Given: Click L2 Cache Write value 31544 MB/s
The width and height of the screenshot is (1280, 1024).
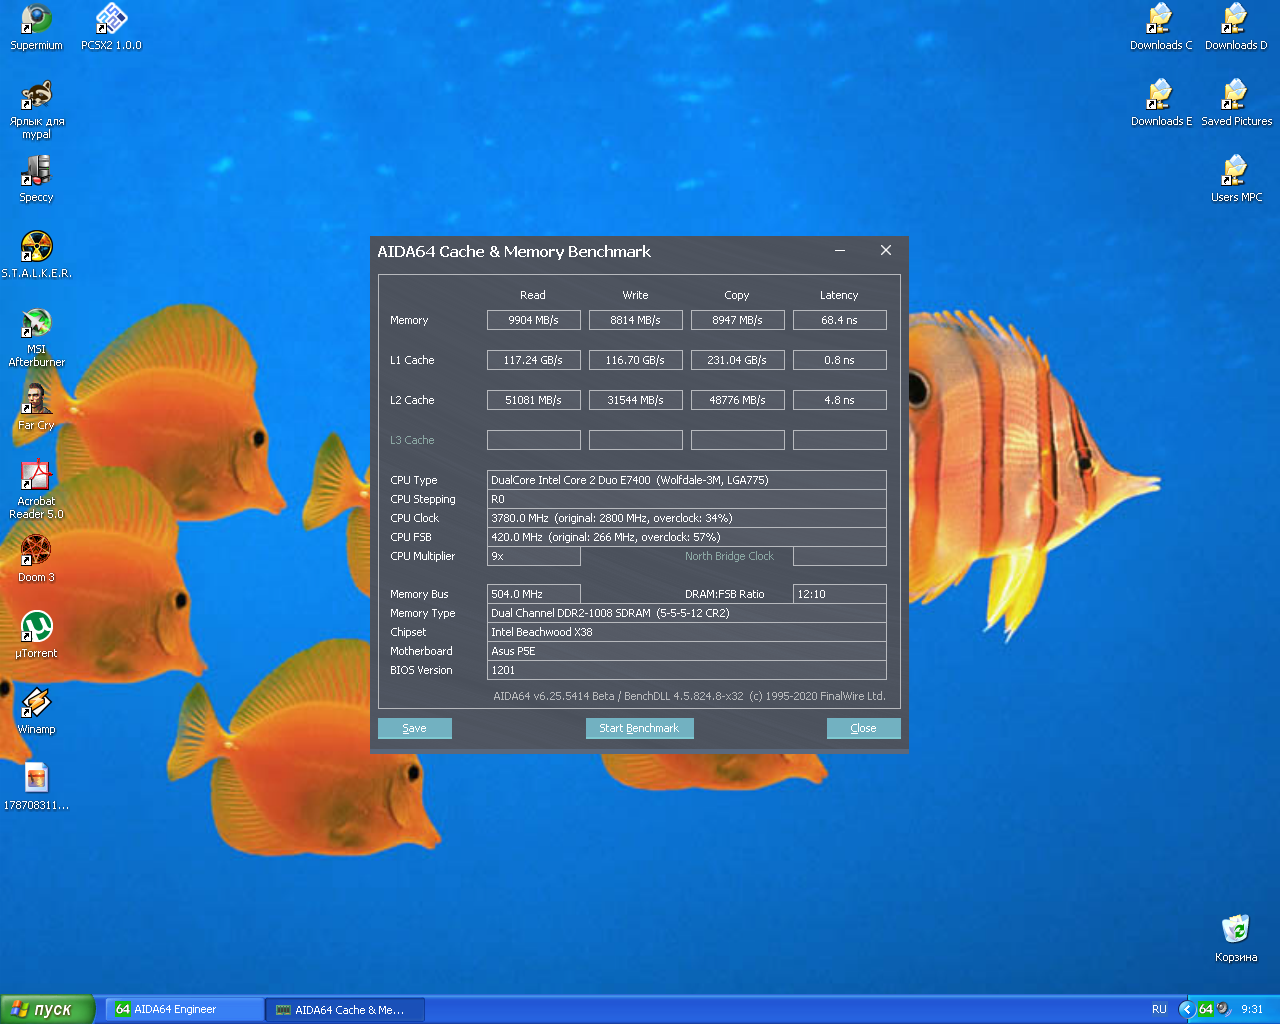Looking at the screenshot, I should pos(636,400).
